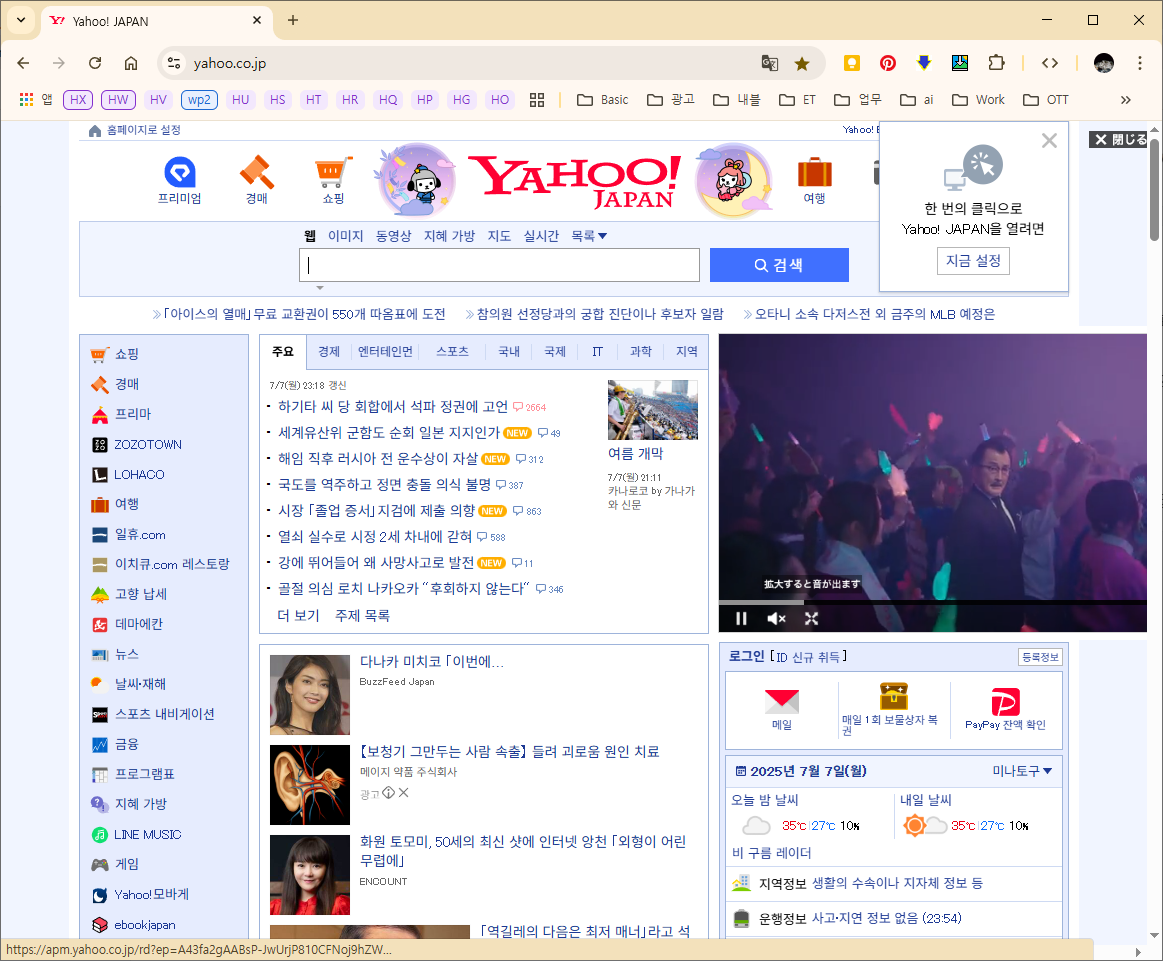
Task: Open the 주제 목록 link
Action: (363, 615)
